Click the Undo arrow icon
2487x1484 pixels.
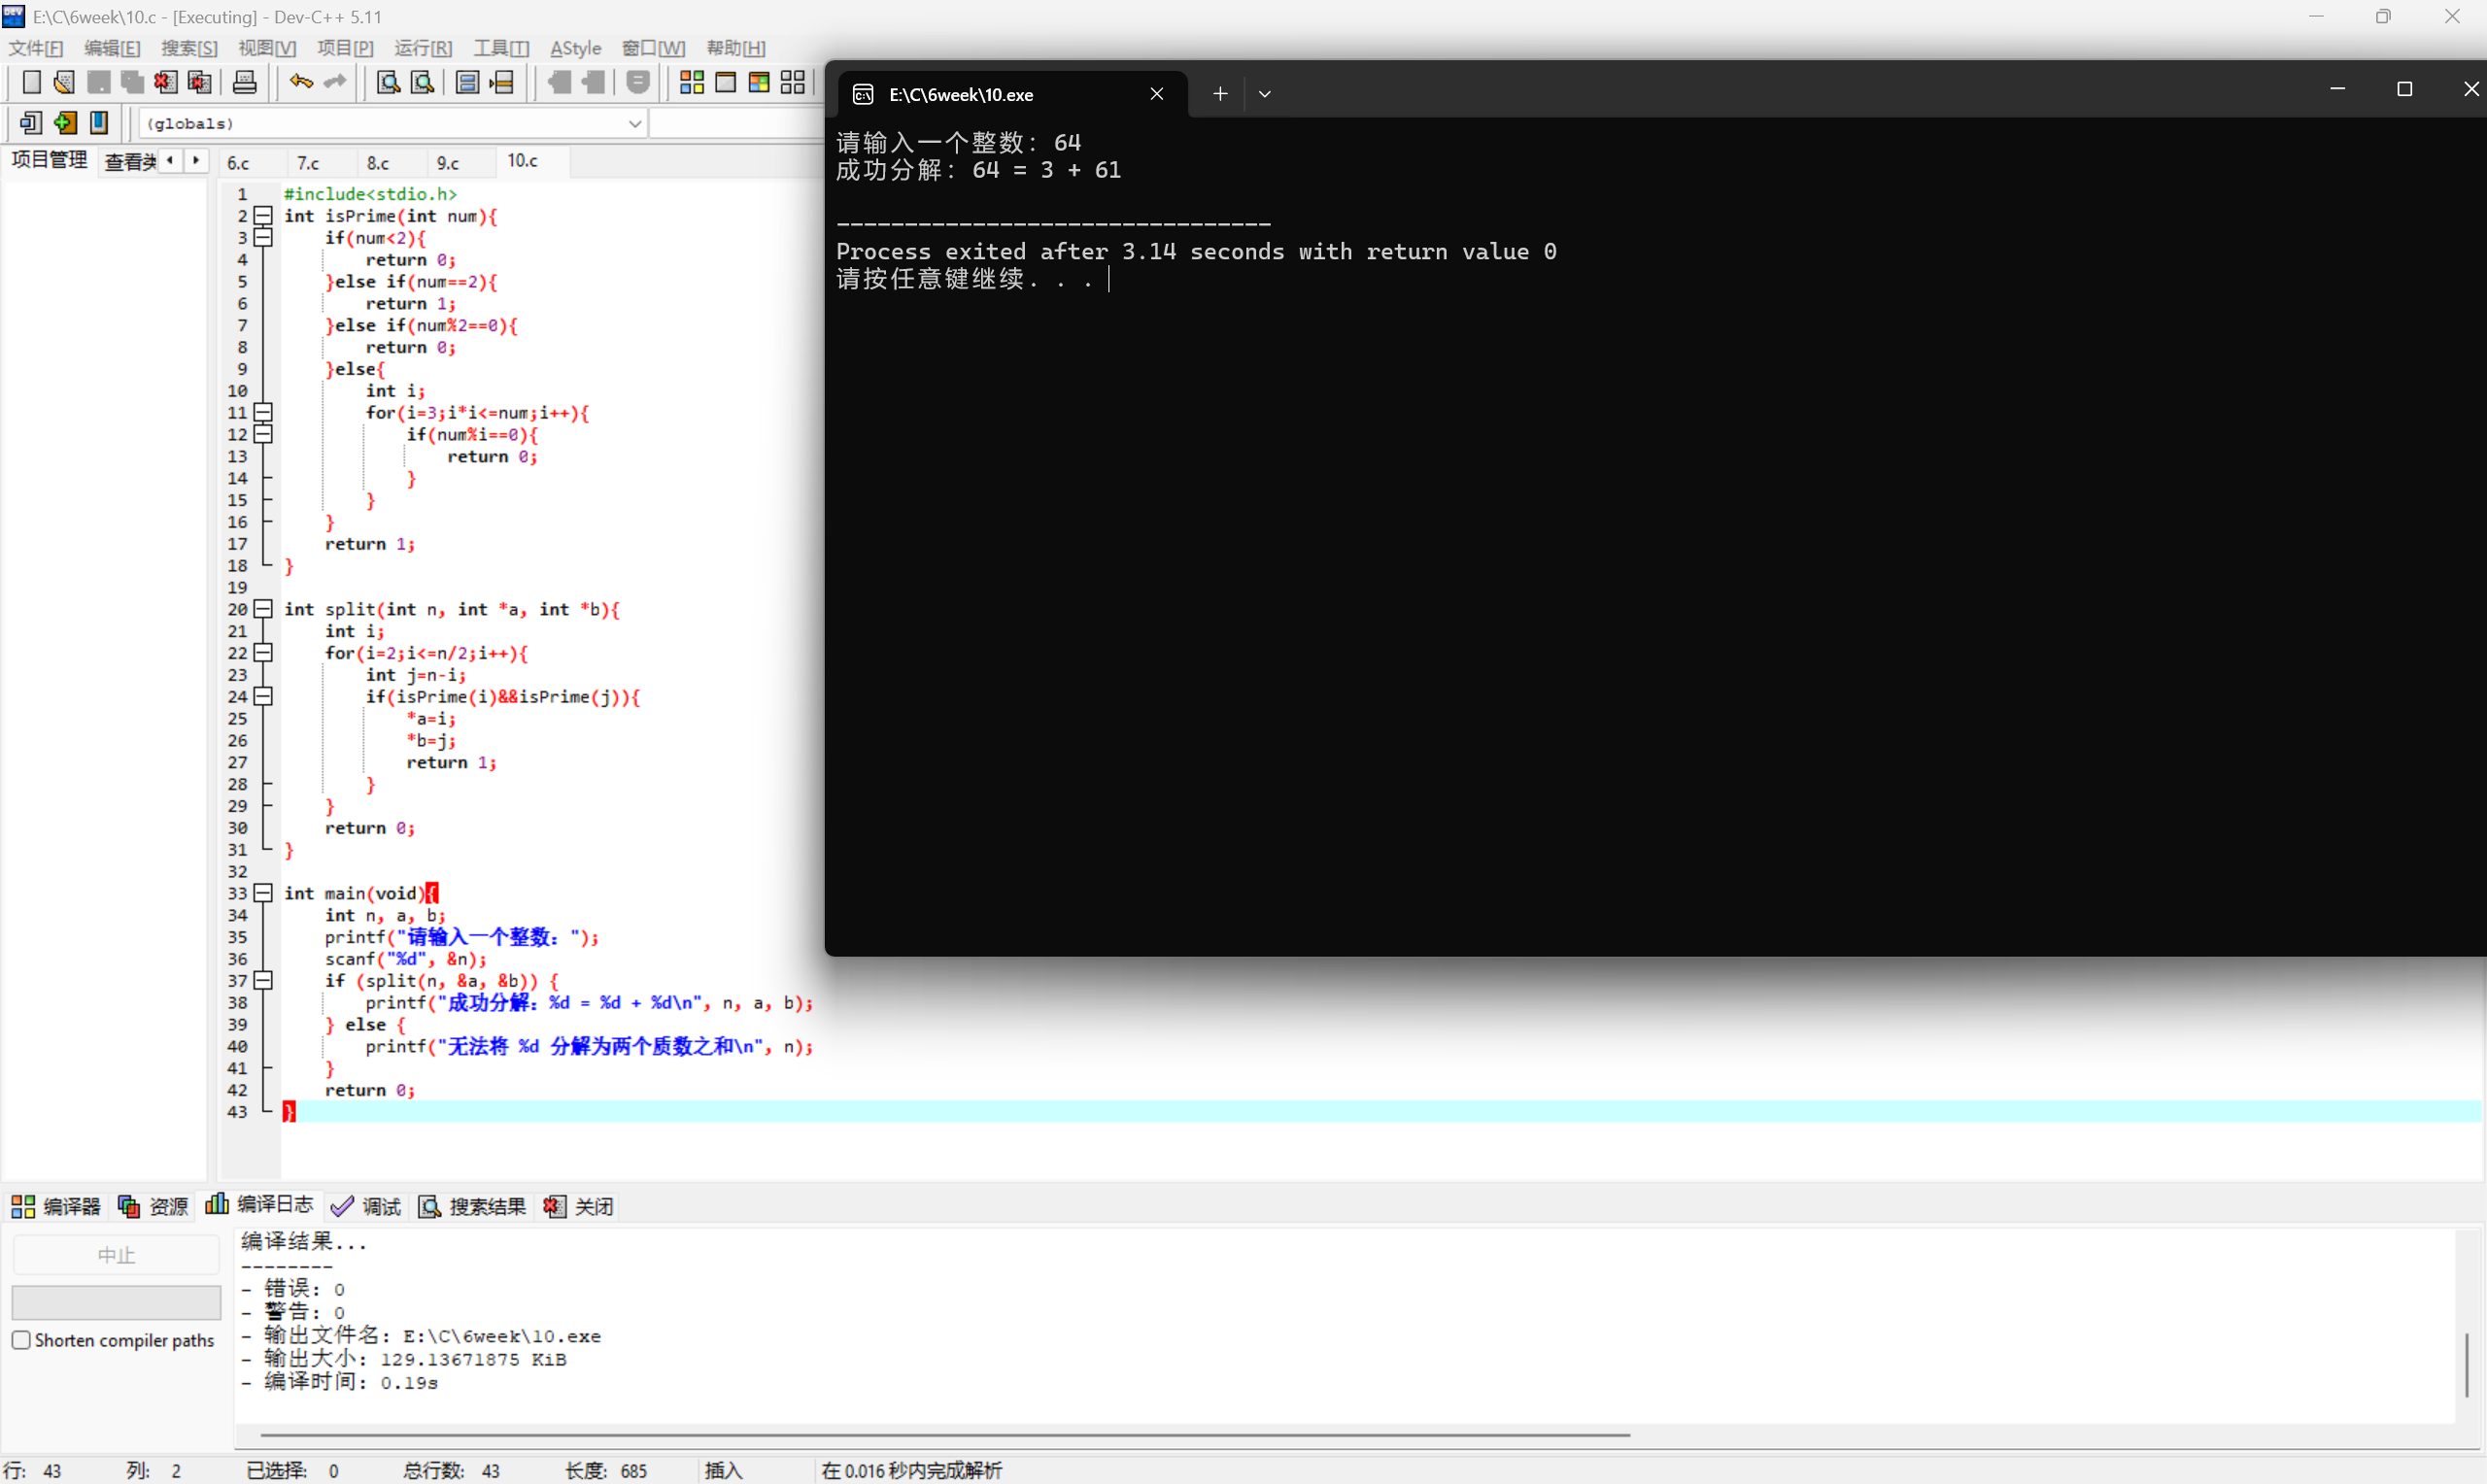(x=300, y=82)
